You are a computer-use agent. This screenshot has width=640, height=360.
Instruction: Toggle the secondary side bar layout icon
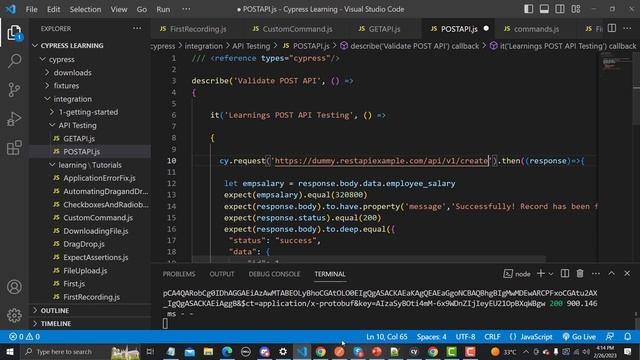(560, 9)
